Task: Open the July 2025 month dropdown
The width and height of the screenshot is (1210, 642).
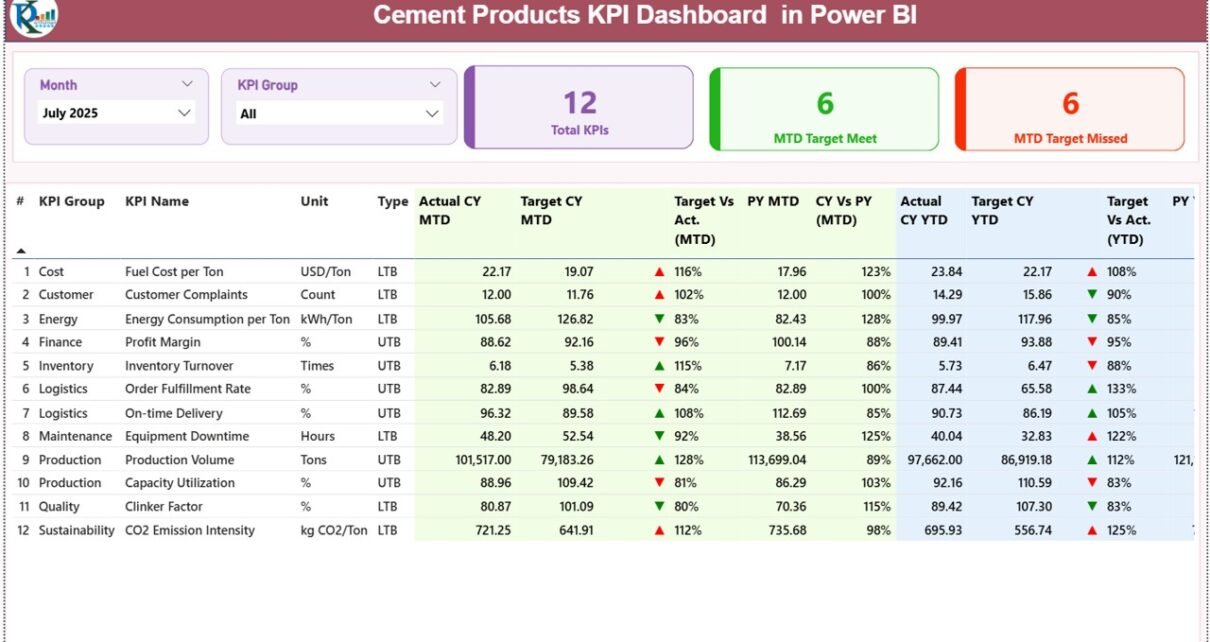Action: click(184, 113)
